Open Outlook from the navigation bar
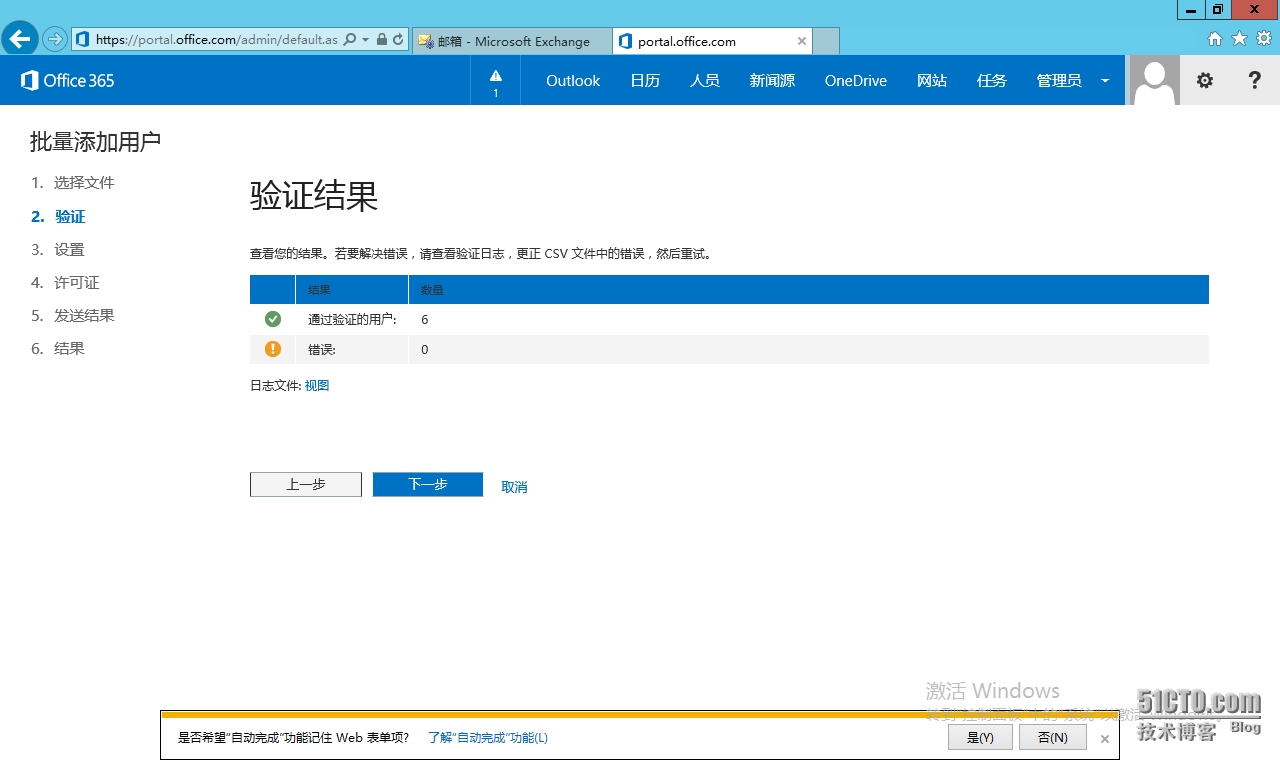Screen dimensions: 1280x760 point(572,80)
